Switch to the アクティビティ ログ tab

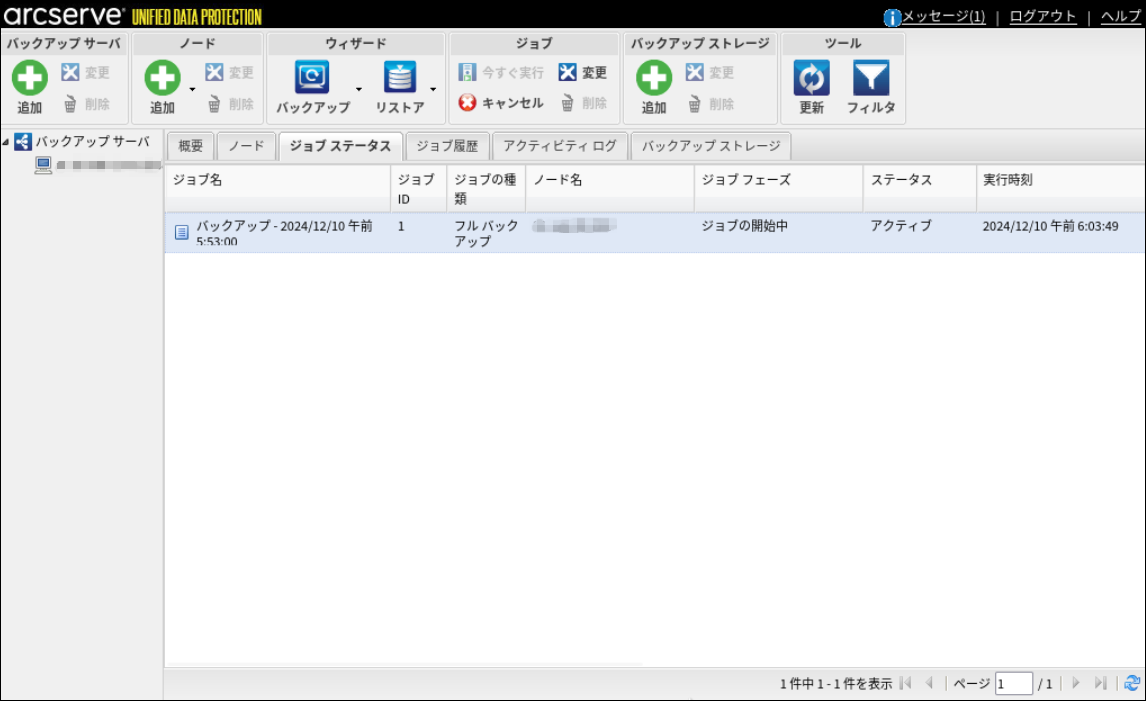click(x=559, y=146)
